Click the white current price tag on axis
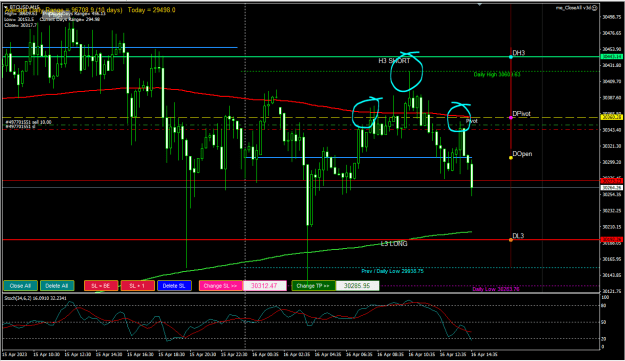Viewport: 625px width, 361px height. coord(611,188)
